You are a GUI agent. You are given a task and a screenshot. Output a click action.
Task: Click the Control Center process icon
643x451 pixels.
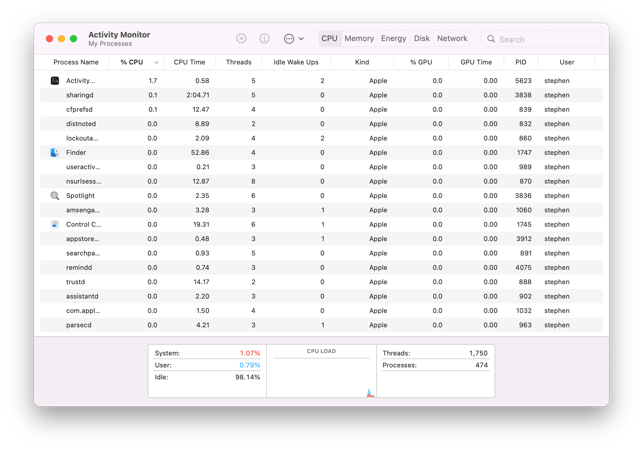(55, 224)
